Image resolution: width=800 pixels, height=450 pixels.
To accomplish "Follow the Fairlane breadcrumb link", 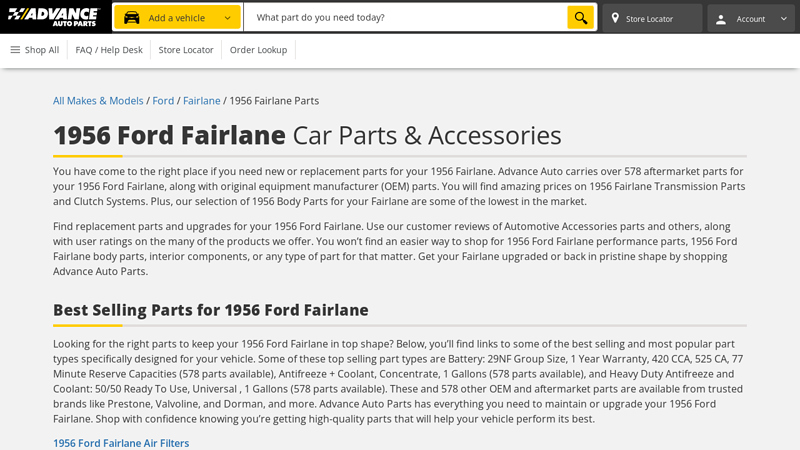I will [202, 101].
